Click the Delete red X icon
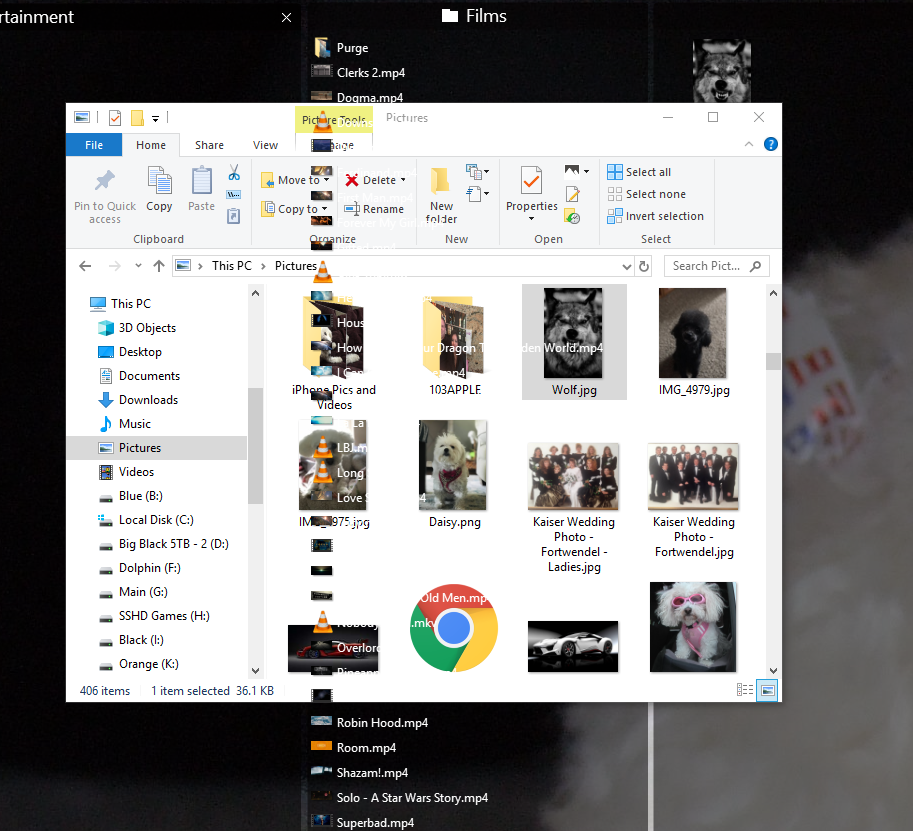This screenshot has height=831, width=913. pos(352,180)
